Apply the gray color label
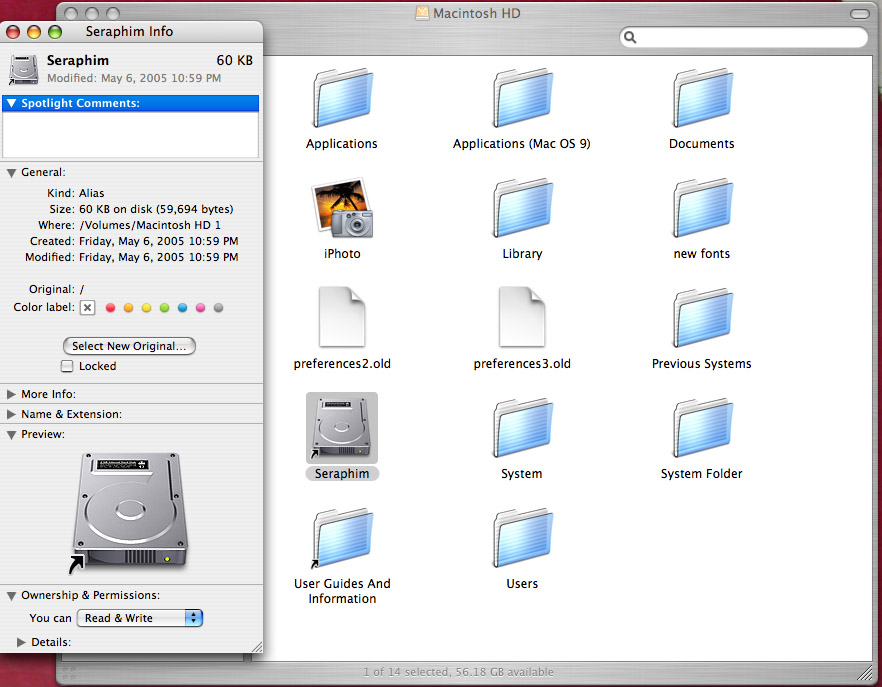The image size is (882, 687). (x=218, y=308)
